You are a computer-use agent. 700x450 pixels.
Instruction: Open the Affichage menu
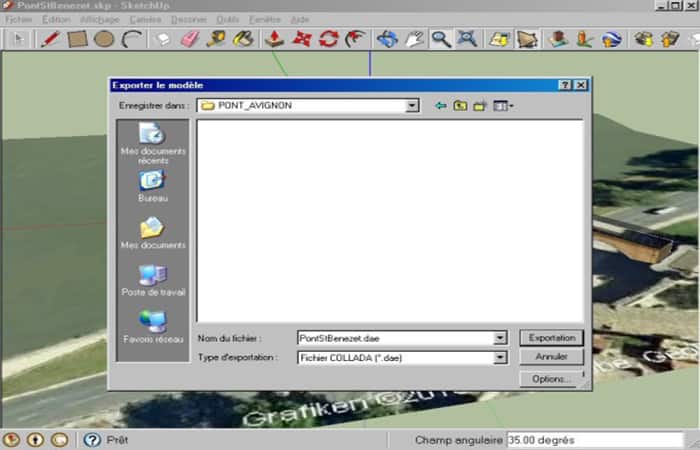click(100, 20)
